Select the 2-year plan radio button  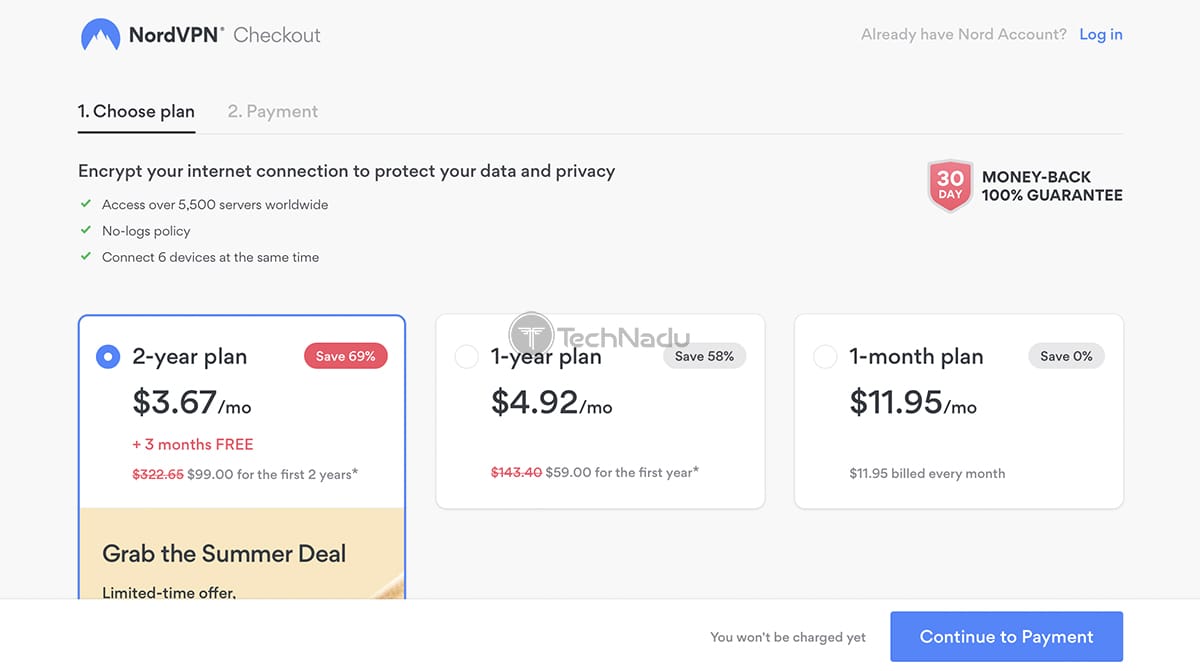pos(108,357)
